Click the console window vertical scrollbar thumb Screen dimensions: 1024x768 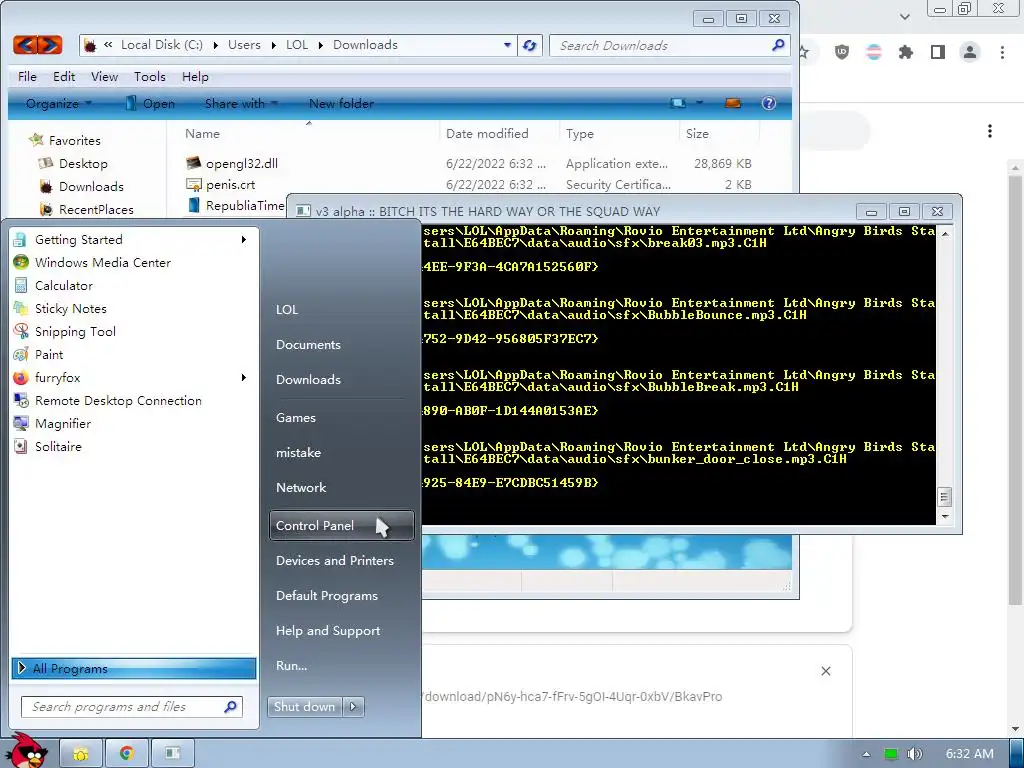944,497
